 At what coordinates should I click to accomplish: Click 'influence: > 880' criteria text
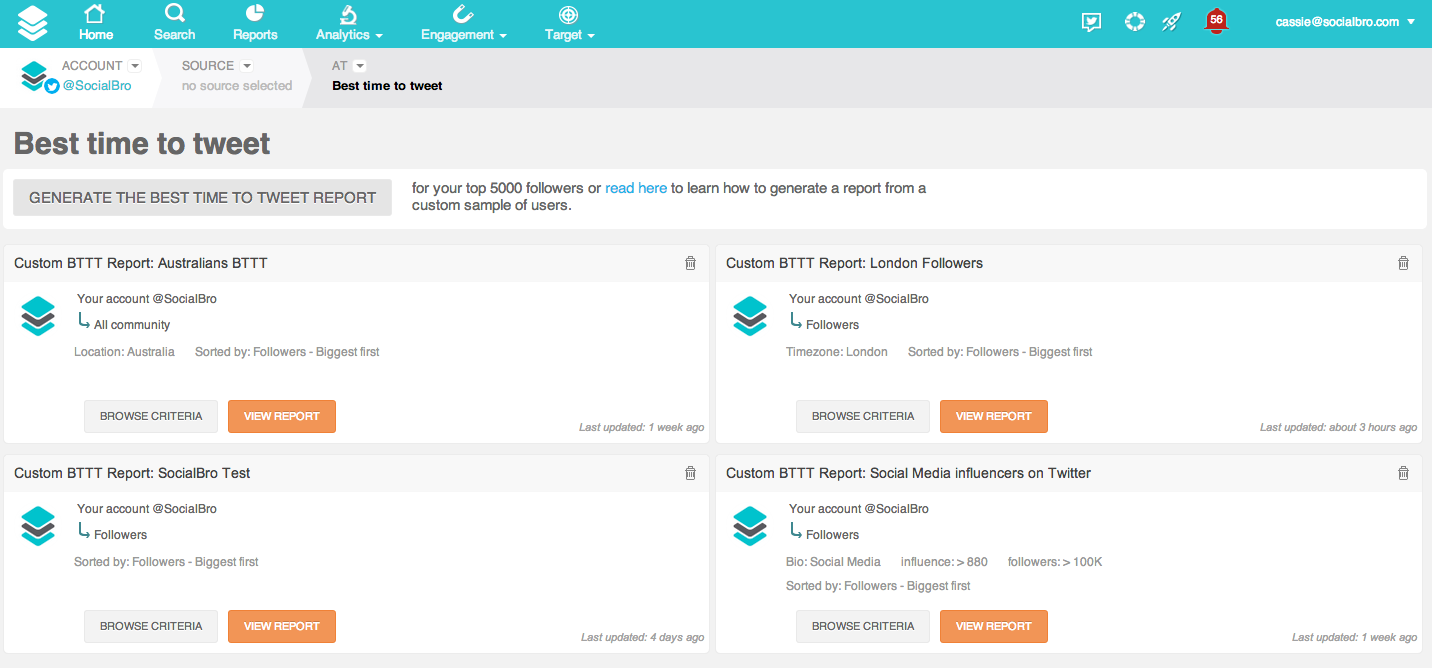pyautogui.click(x=944, y=562)
